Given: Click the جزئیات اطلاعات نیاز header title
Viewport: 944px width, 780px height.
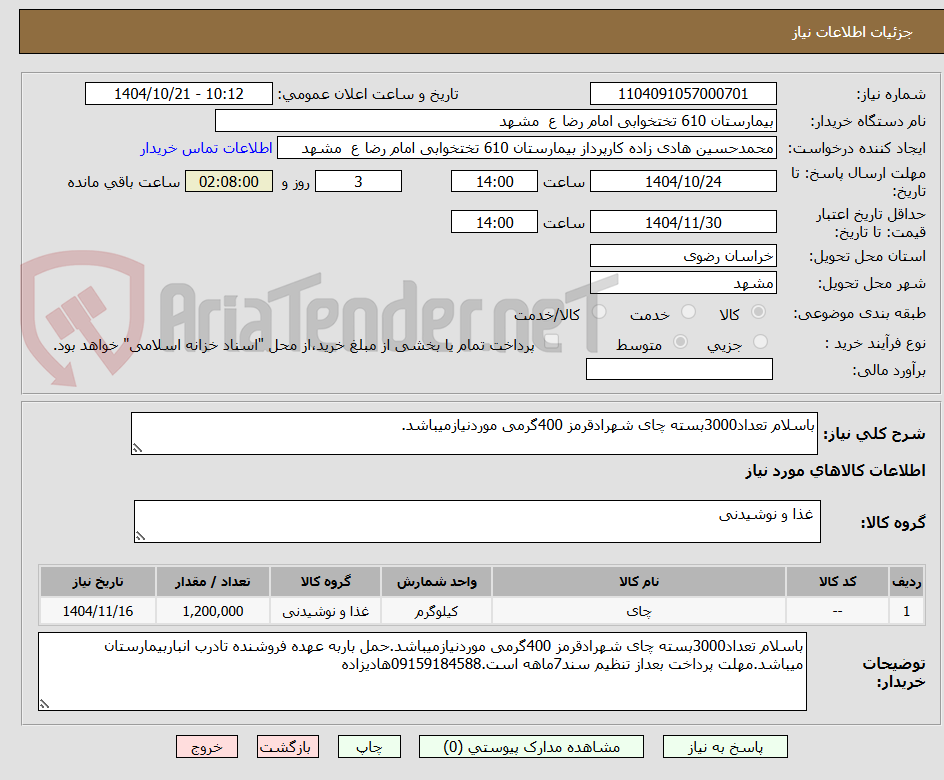Looking at the screenshot, I should point(852,32).
